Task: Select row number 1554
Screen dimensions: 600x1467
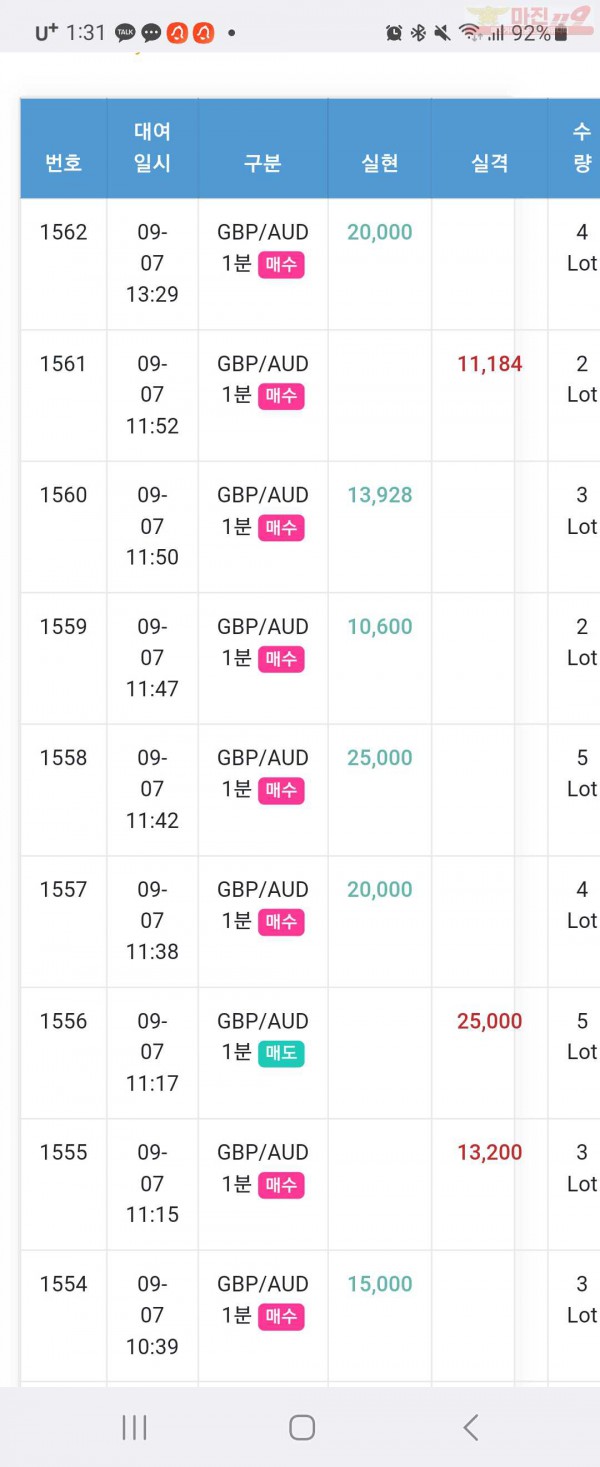Action: pyautogui.click(x=63, y=1284)
